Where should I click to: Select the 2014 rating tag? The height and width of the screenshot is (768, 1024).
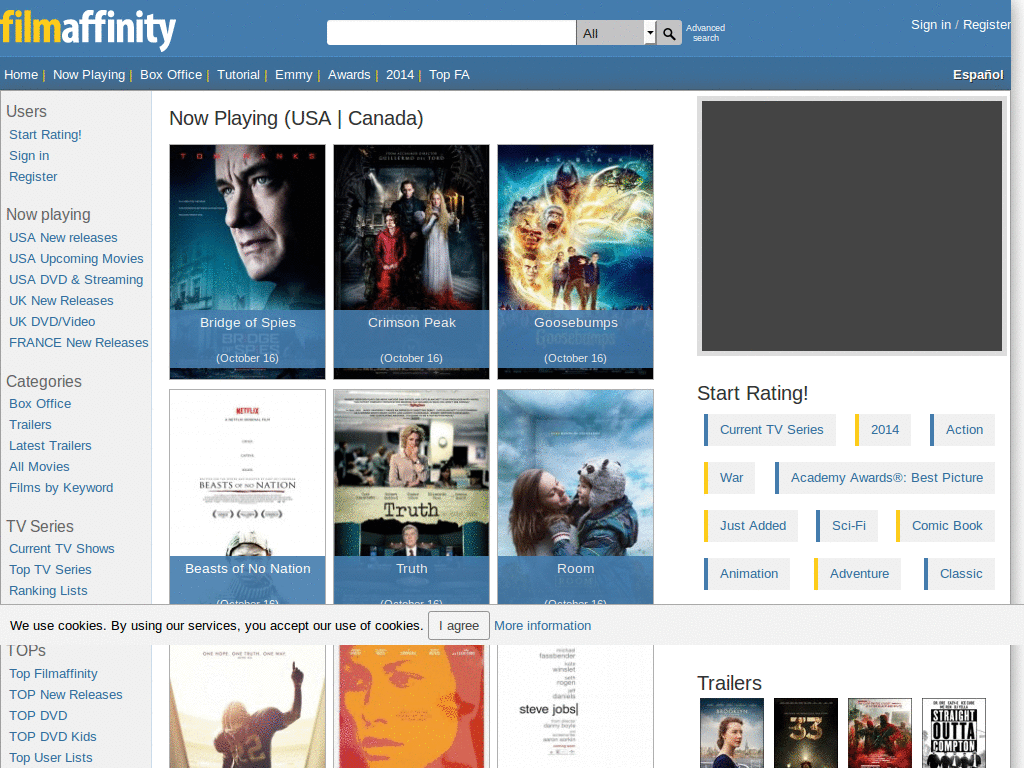tap(883, 430)
